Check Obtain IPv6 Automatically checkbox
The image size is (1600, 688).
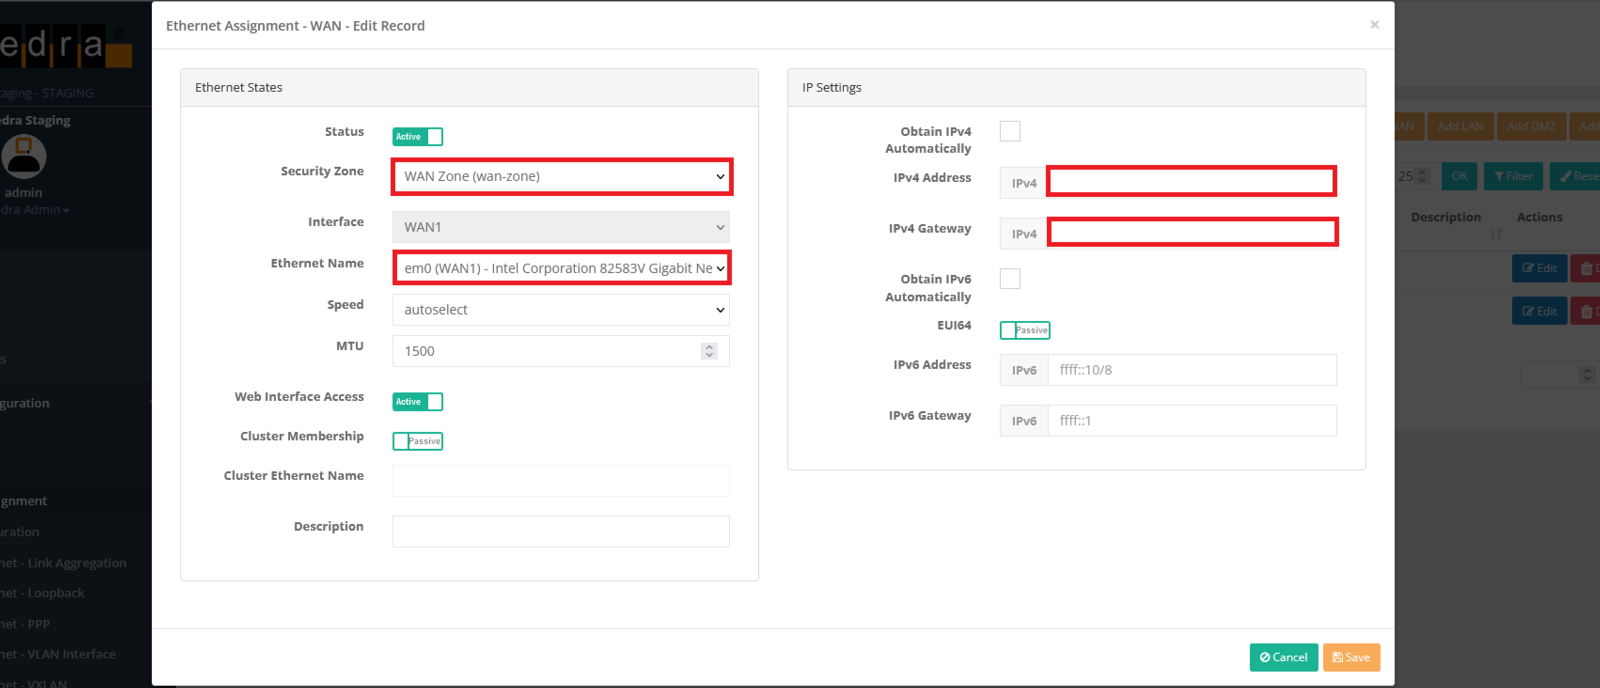click(1010, 279)
